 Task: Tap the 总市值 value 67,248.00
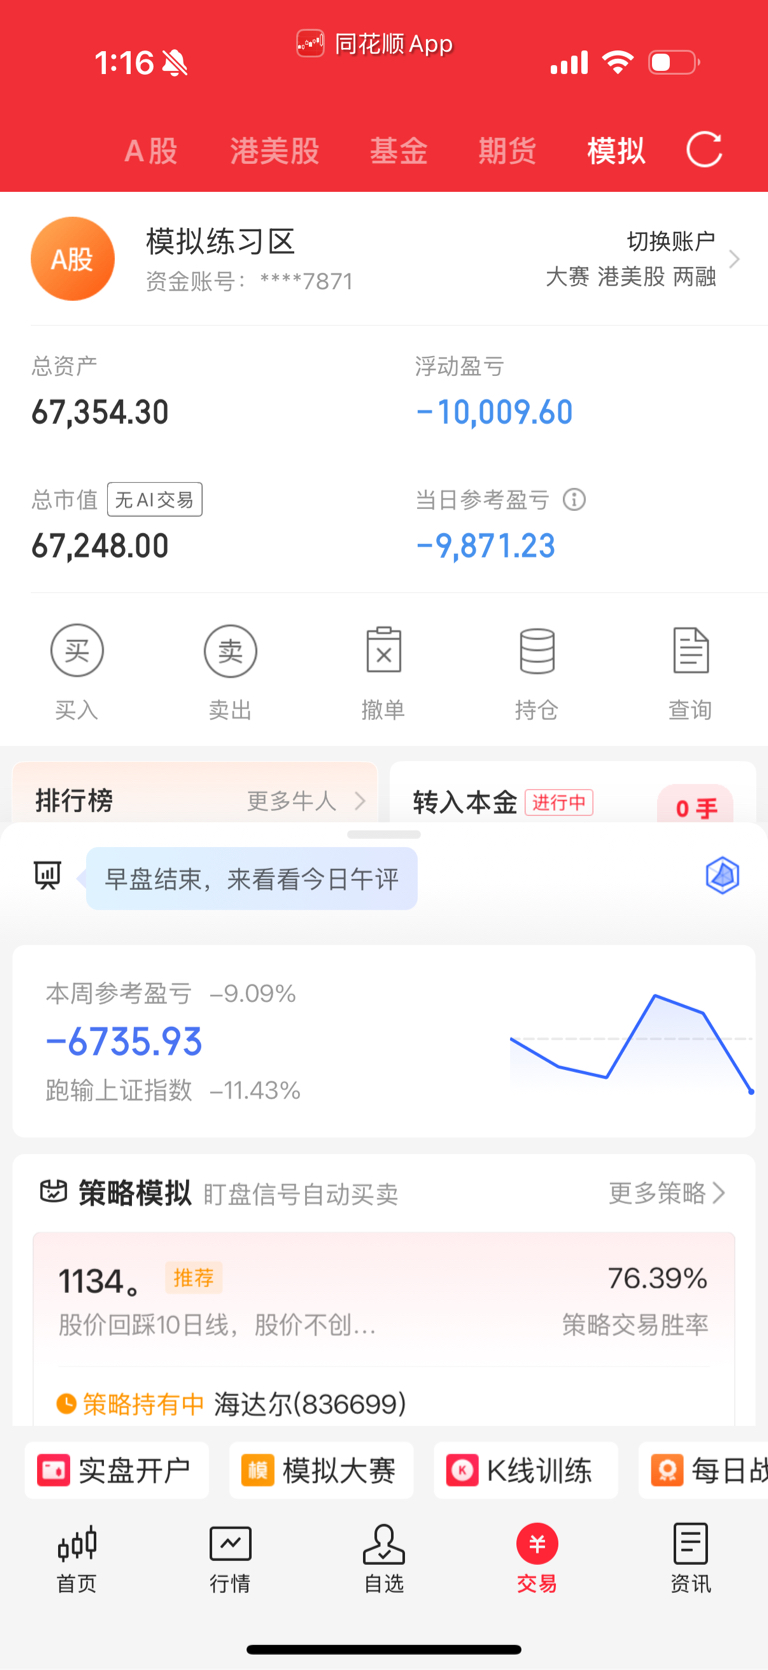[100, 546]
